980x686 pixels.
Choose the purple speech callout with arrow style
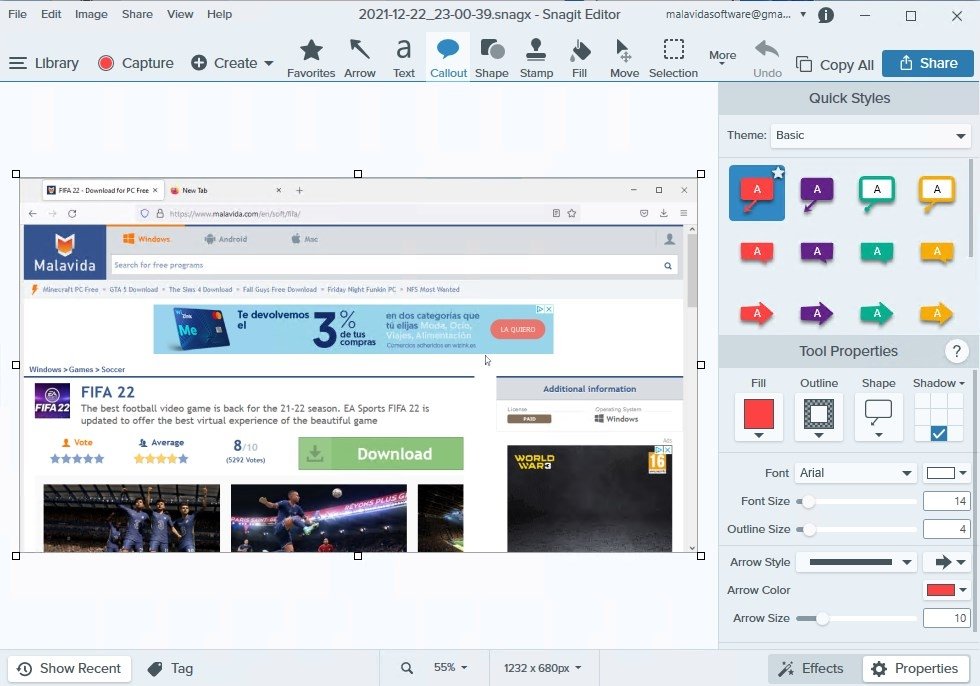point(817,194)
